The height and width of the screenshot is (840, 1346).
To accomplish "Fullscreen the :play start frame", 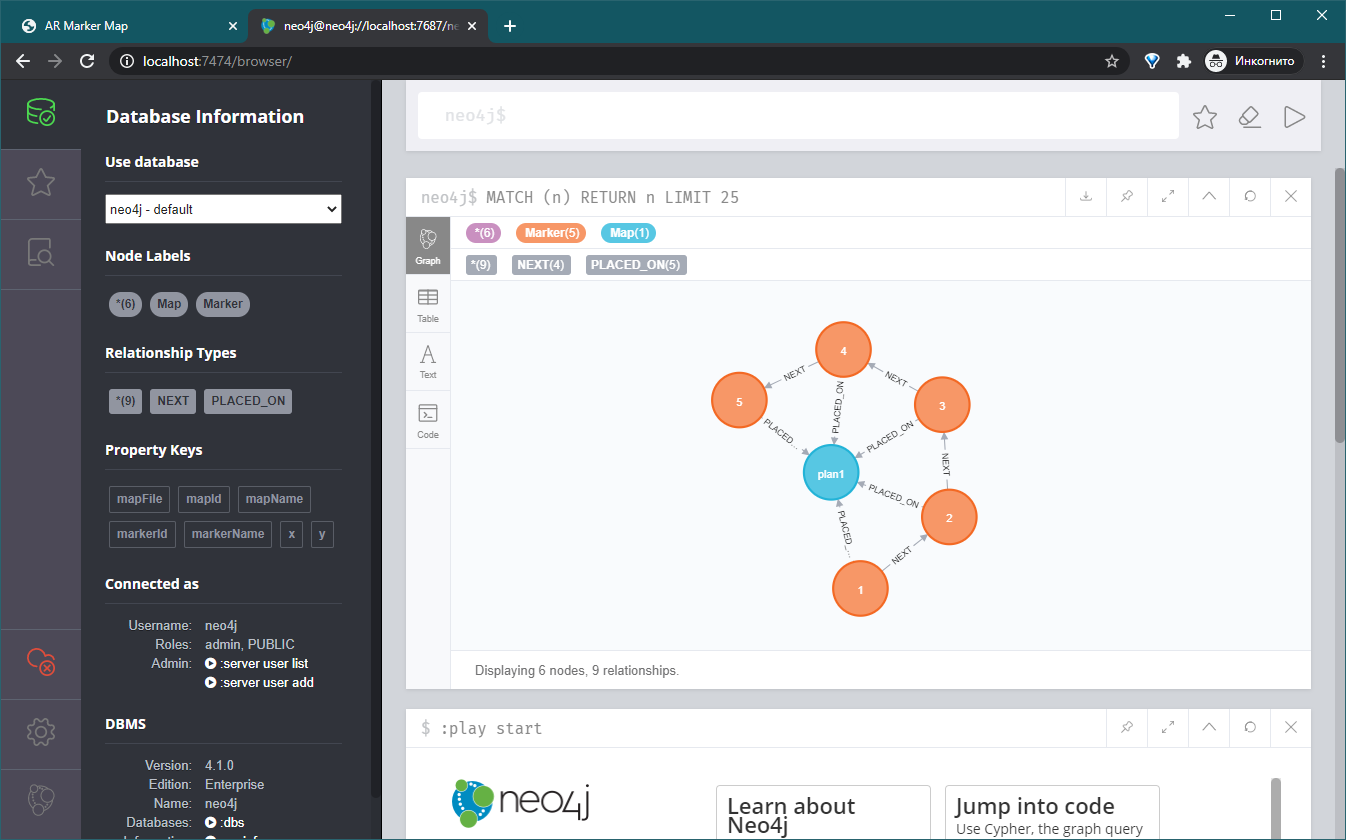I will pyautogui.click(x=1168, y=727).
